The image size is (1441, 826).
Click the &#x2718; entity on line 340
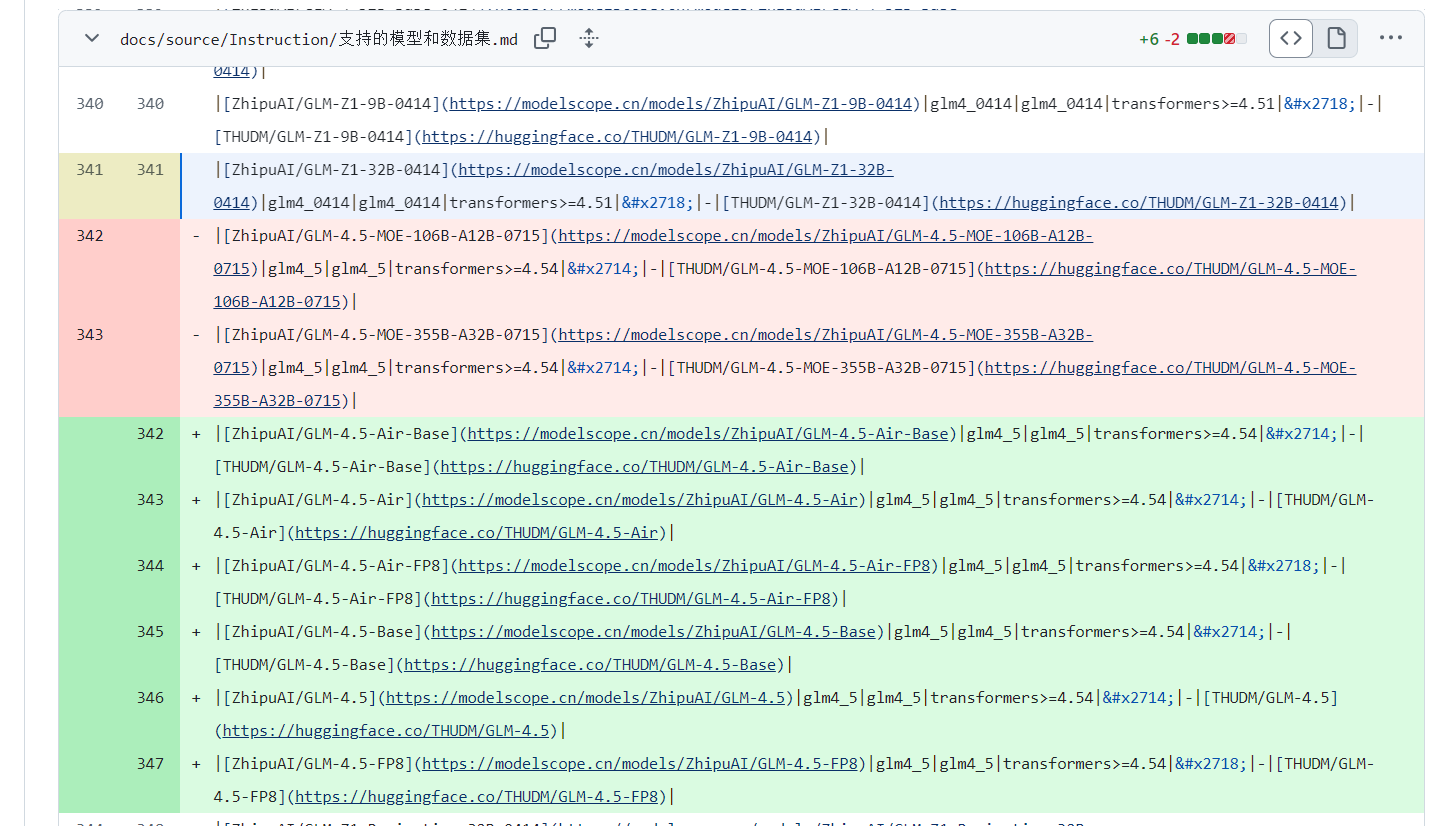(x=1320, y=104)
